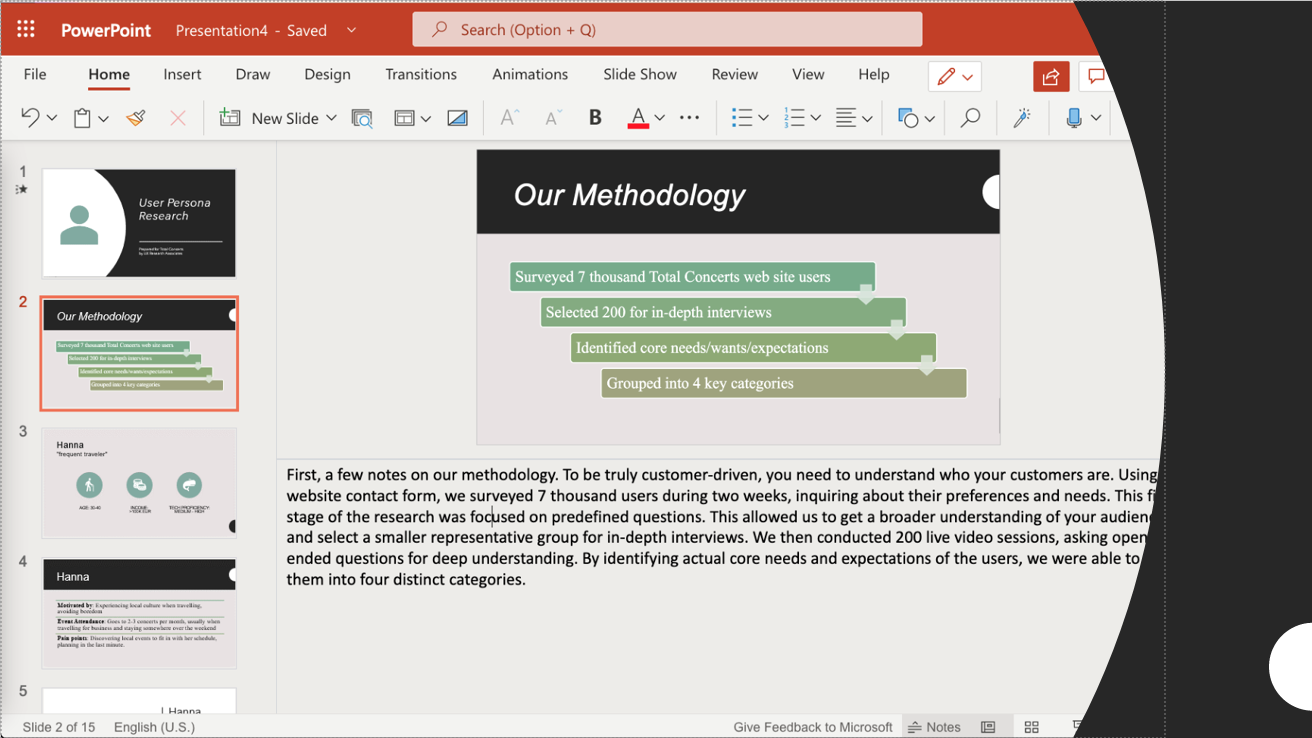Expand the Layout dropdown arrow
The height and width of the screenshot is (738, 1312).
(426, 118)
